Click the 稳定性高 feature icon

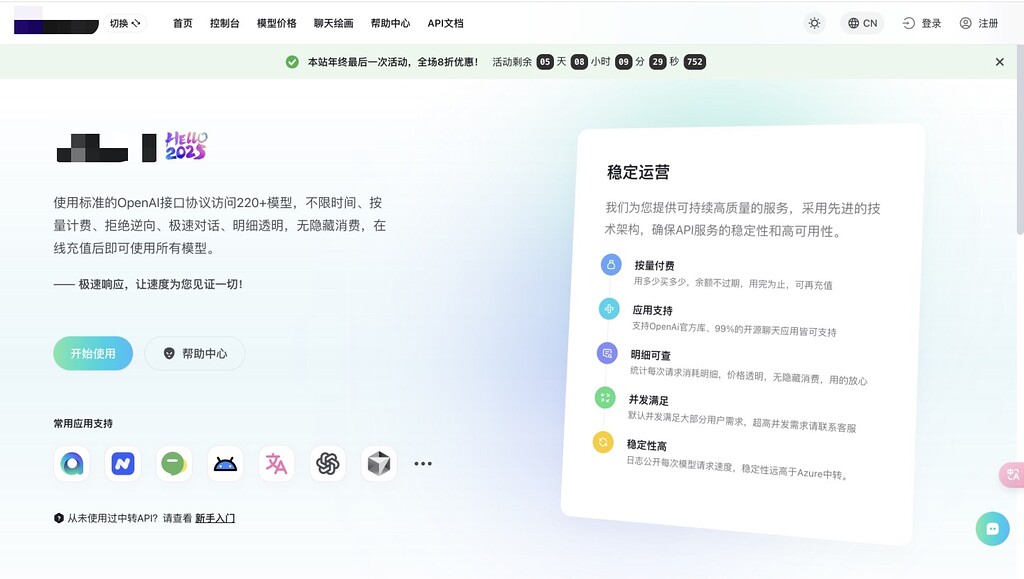pyautogui.click(x=603, y=442)
